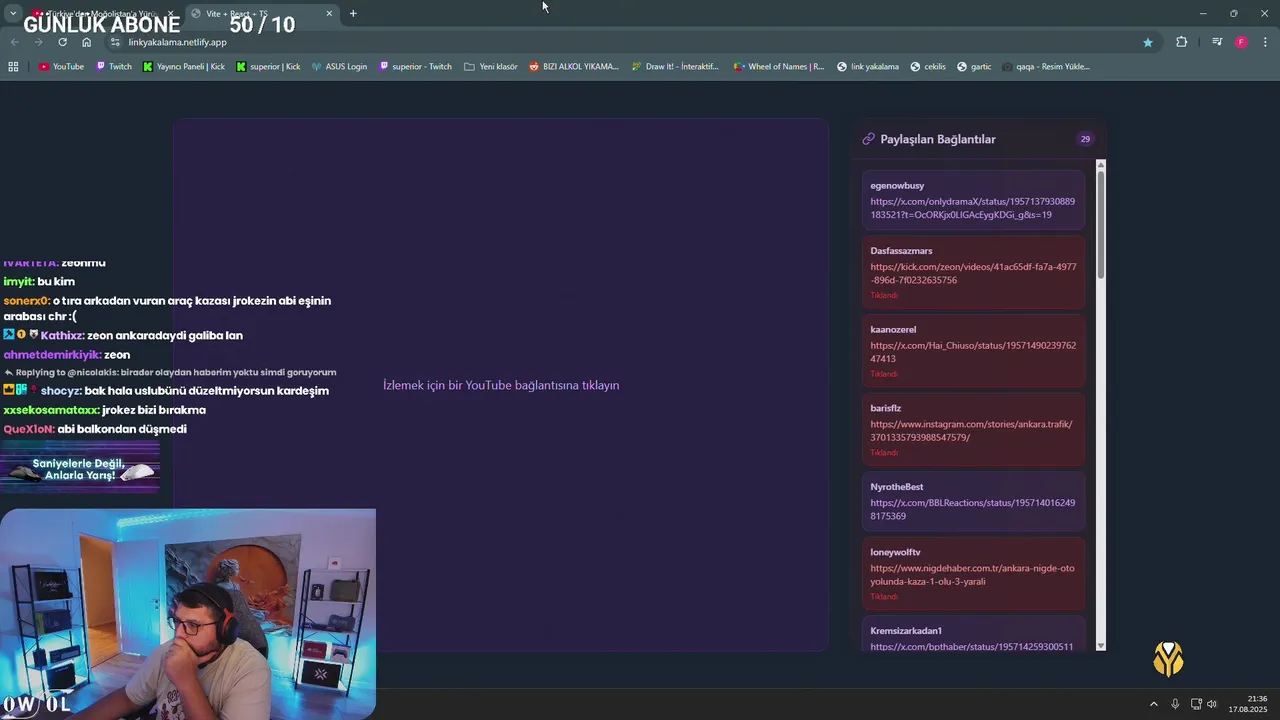Open NyrotheBest's x.com BBLReactions link
1280x720 pixels.
click(972, 509)
